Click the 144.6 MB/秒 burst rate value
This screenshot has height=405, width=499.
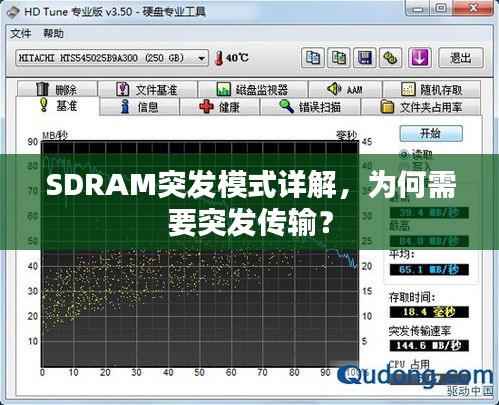[429, 345]
